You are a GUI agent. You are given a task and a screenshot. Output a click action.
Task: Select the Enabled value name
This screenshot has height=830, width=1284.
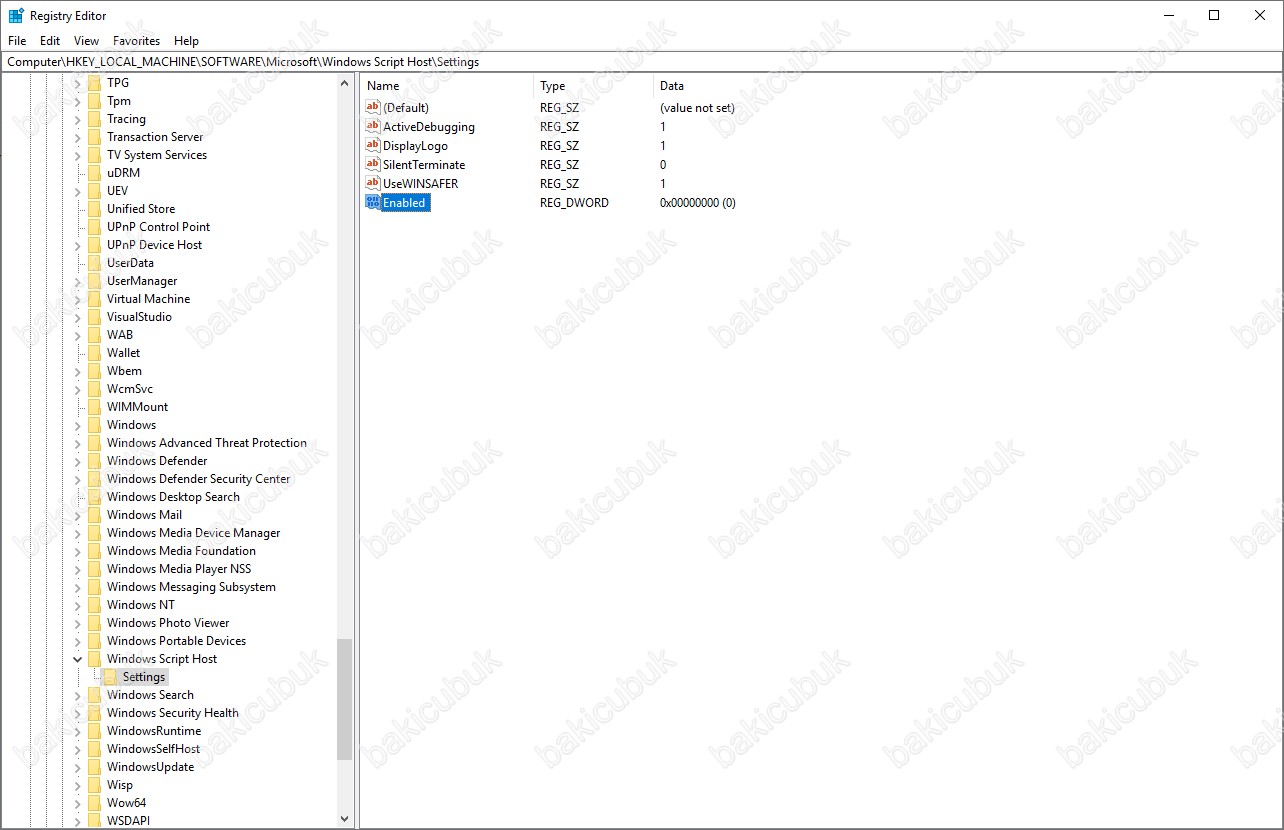[404, 203]
